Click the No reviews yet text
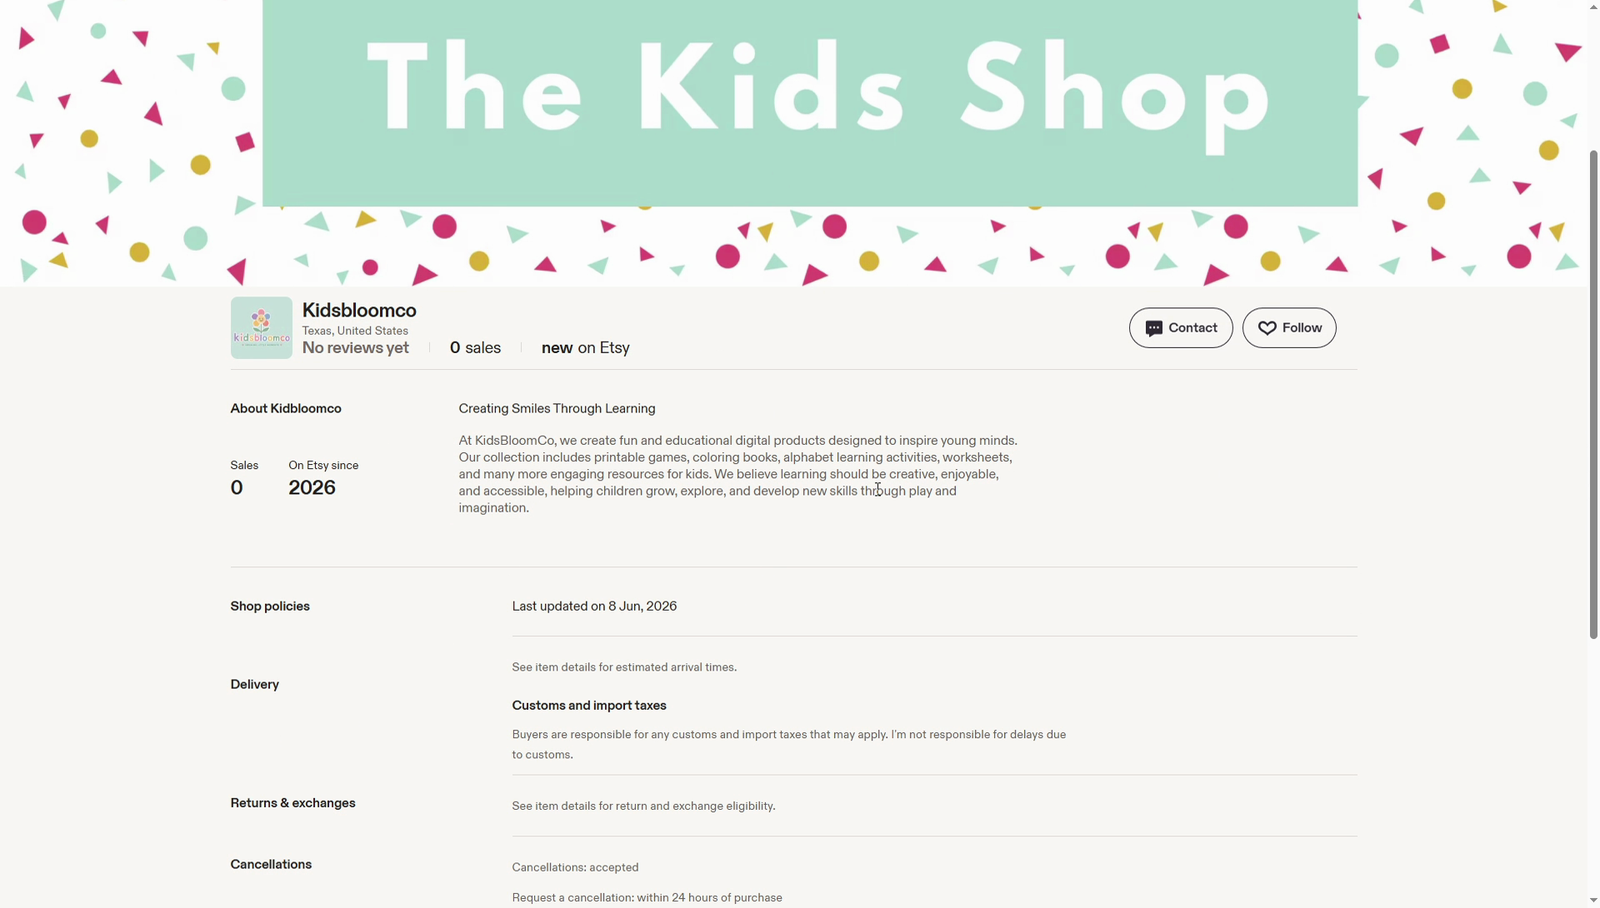1600x908 pixels. coord(356,348)
